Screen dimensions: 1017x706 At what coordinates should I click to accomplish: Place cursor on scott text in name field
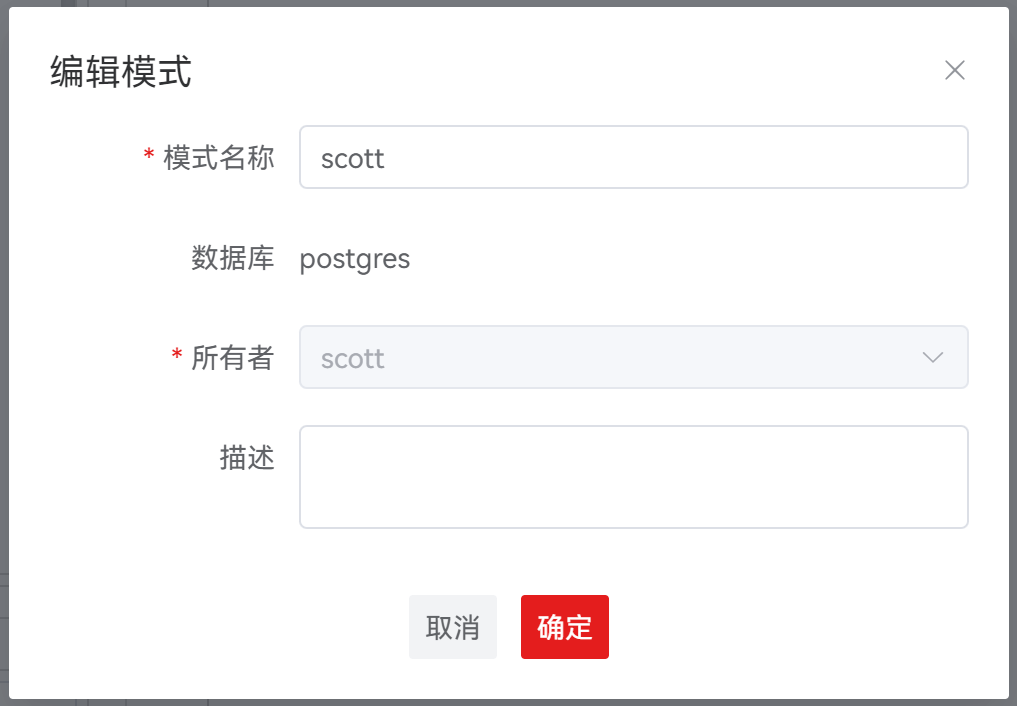[353, 159]
